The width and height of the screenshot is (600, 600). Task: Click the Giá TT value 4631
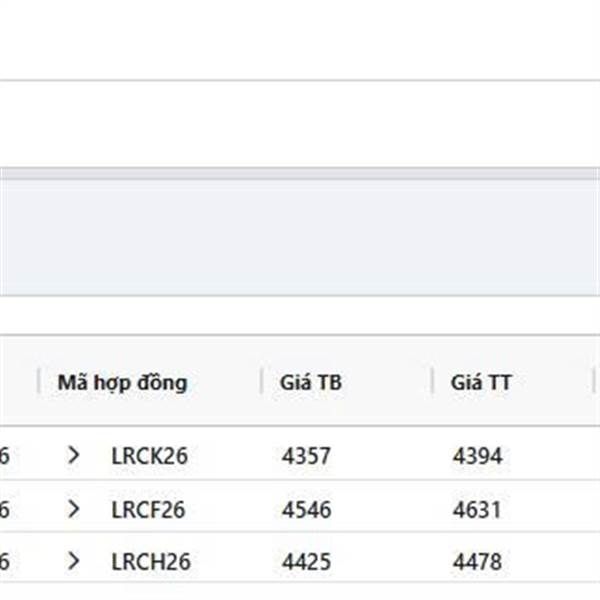(476, 510)
